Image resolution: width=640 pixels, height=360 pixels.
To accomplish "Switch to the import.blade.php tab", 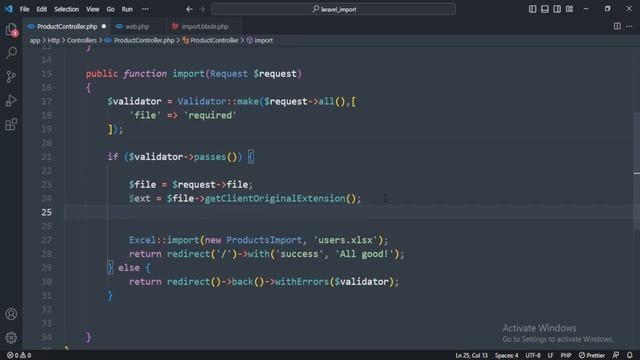I will point(204,27).
